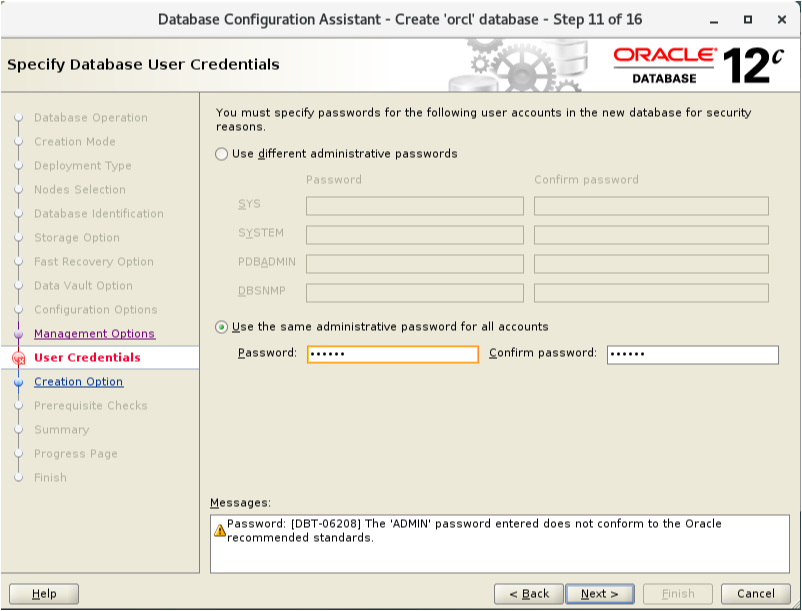Click the Management Options step bullet
The image size is (802, 611).
(18, 334)
